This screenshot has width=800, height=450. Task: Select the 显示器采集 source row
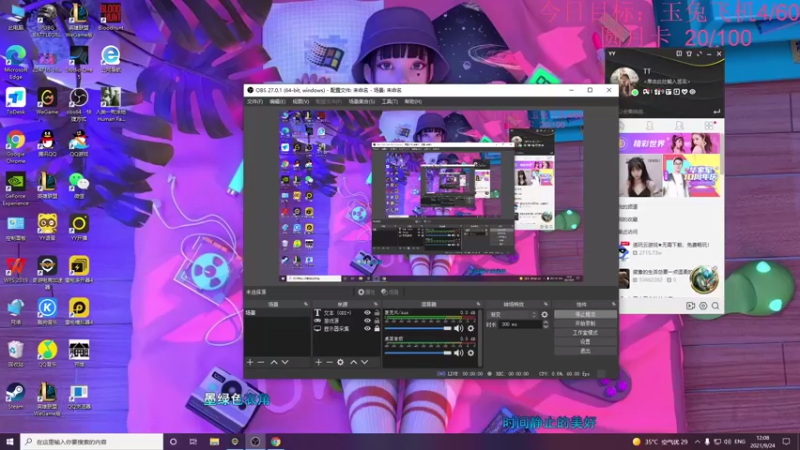pos(346,329)
